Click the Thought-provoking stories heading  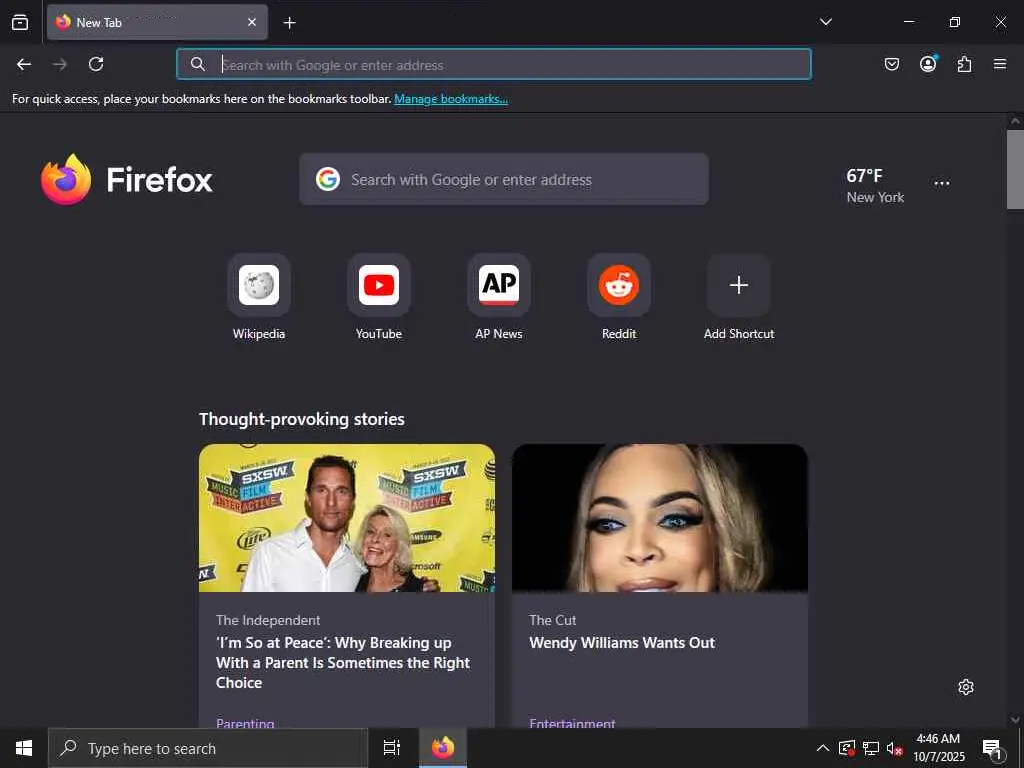pos(302,419)
